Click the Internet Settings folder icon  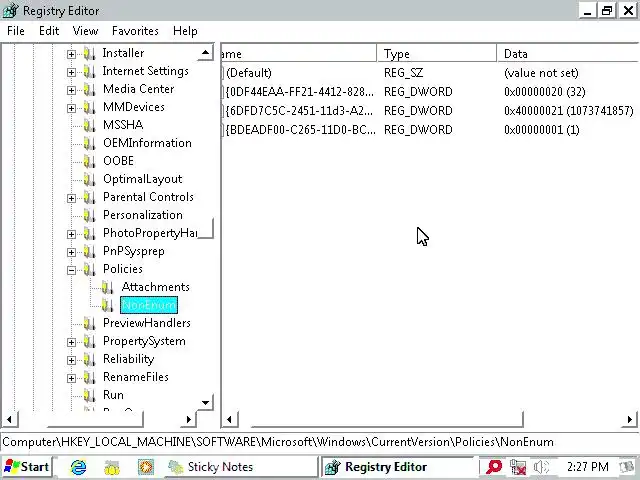coord(89,71)
